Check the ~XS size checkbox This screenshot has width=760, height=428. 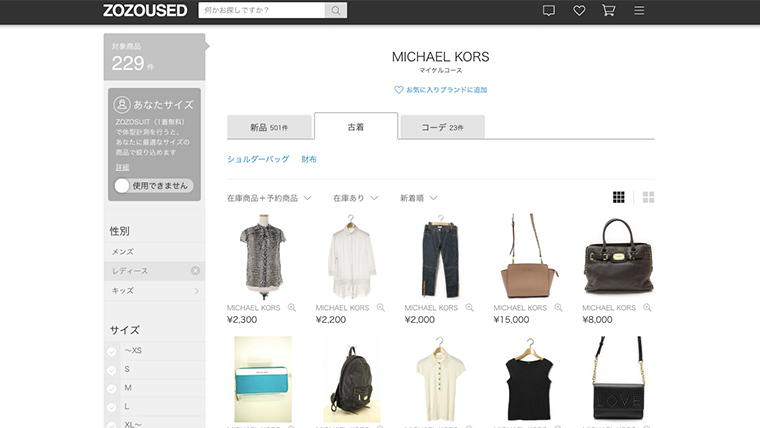[x=112, y=351]
